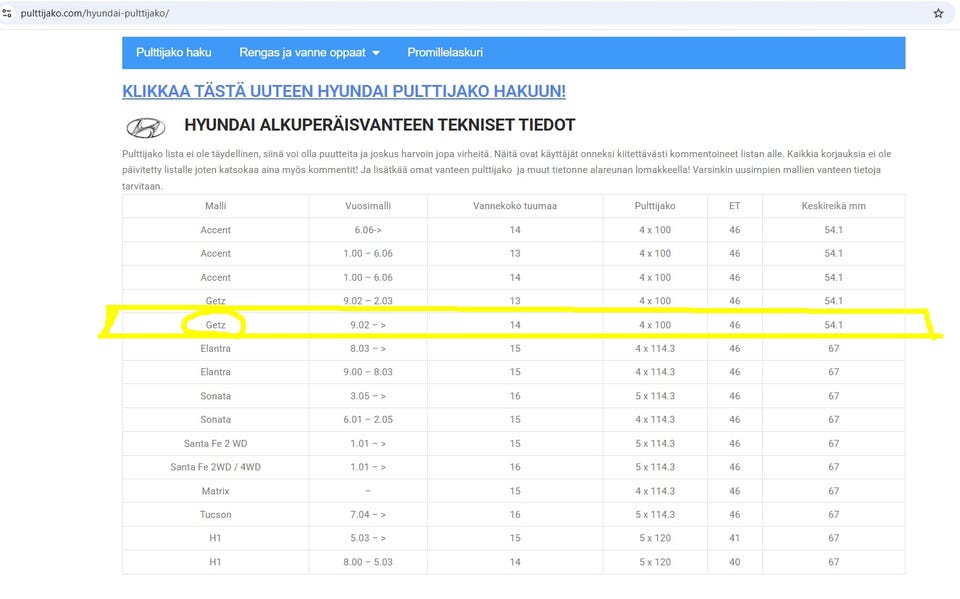960x599 pixels.
Task: Click the Klikkaa tästä uuteen Hyundai pulttijako hakuun link
Action: pos(343,91)
